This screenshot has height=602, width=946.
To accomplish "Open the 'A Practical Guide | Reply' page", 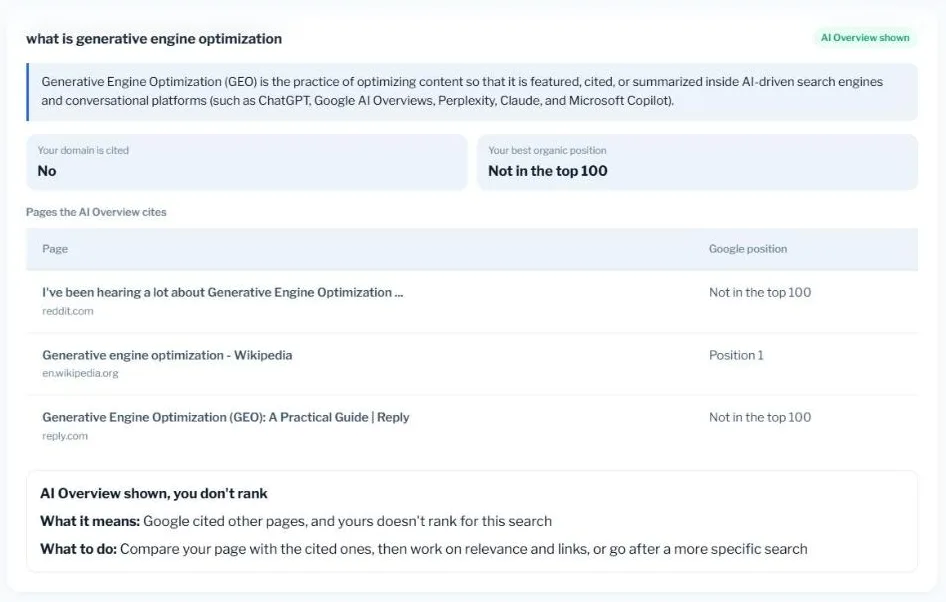I will pyautogui.click(x=226, y=417).
